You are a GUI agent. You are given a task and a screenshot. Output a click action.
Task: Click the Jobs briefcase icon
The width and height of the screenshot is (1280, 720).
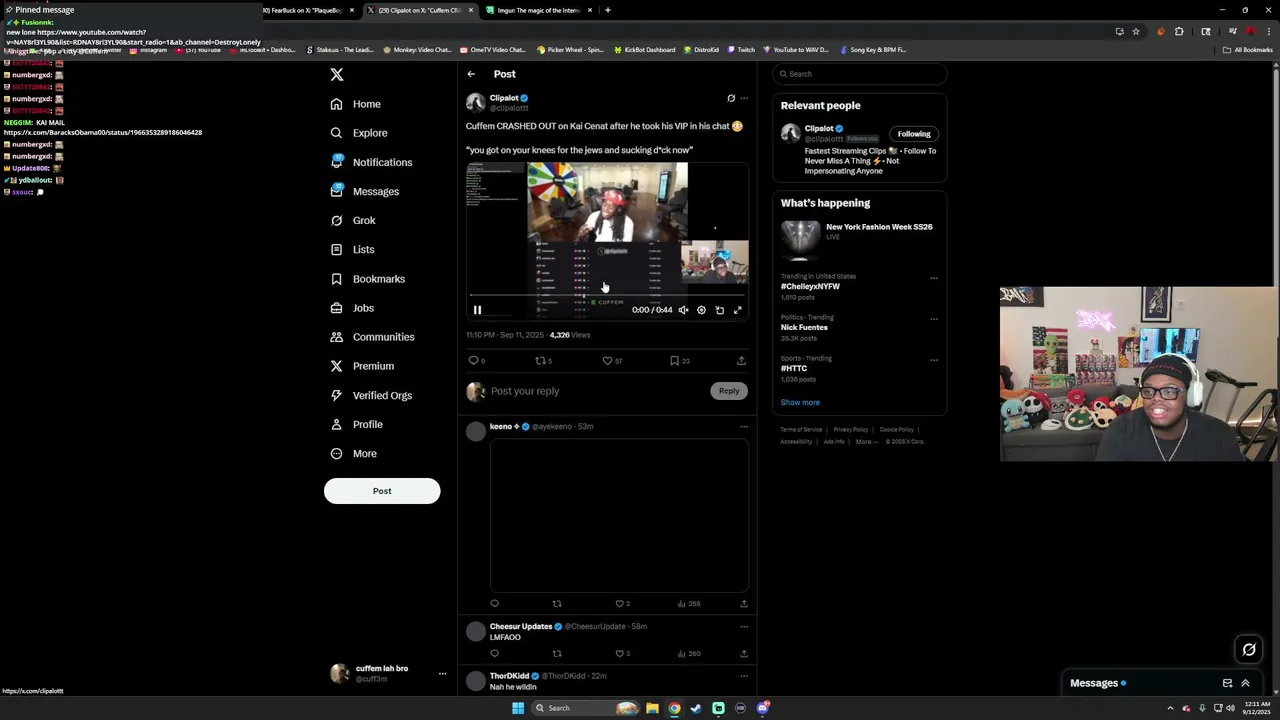coord(337,308)
